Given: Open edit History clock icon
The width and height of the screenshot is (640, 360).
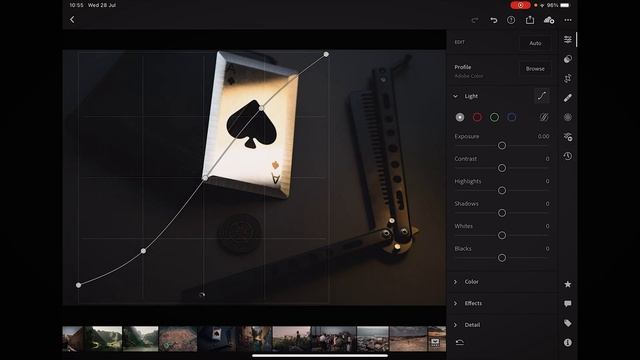Looking at the screenshot, I should 568,156.
